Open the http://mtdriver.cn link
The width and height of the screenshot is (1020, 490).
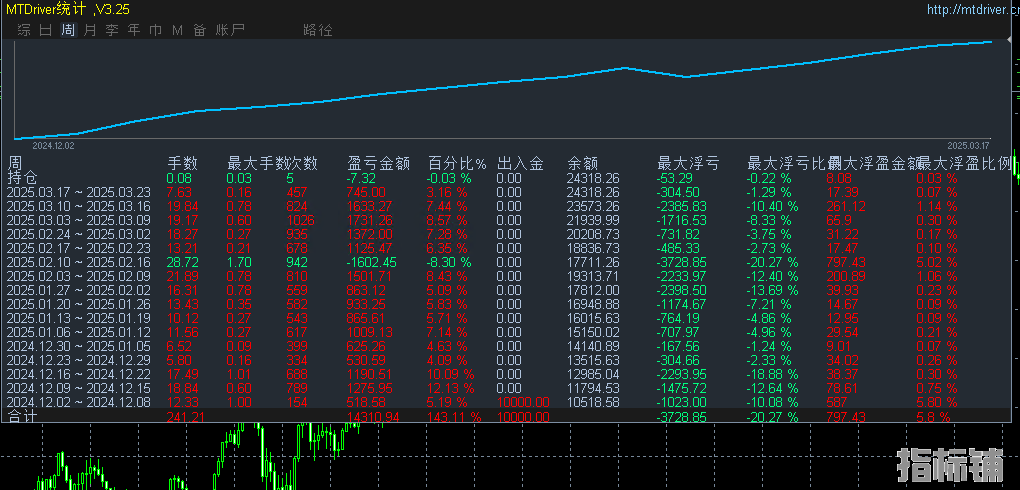coord(973,10)
